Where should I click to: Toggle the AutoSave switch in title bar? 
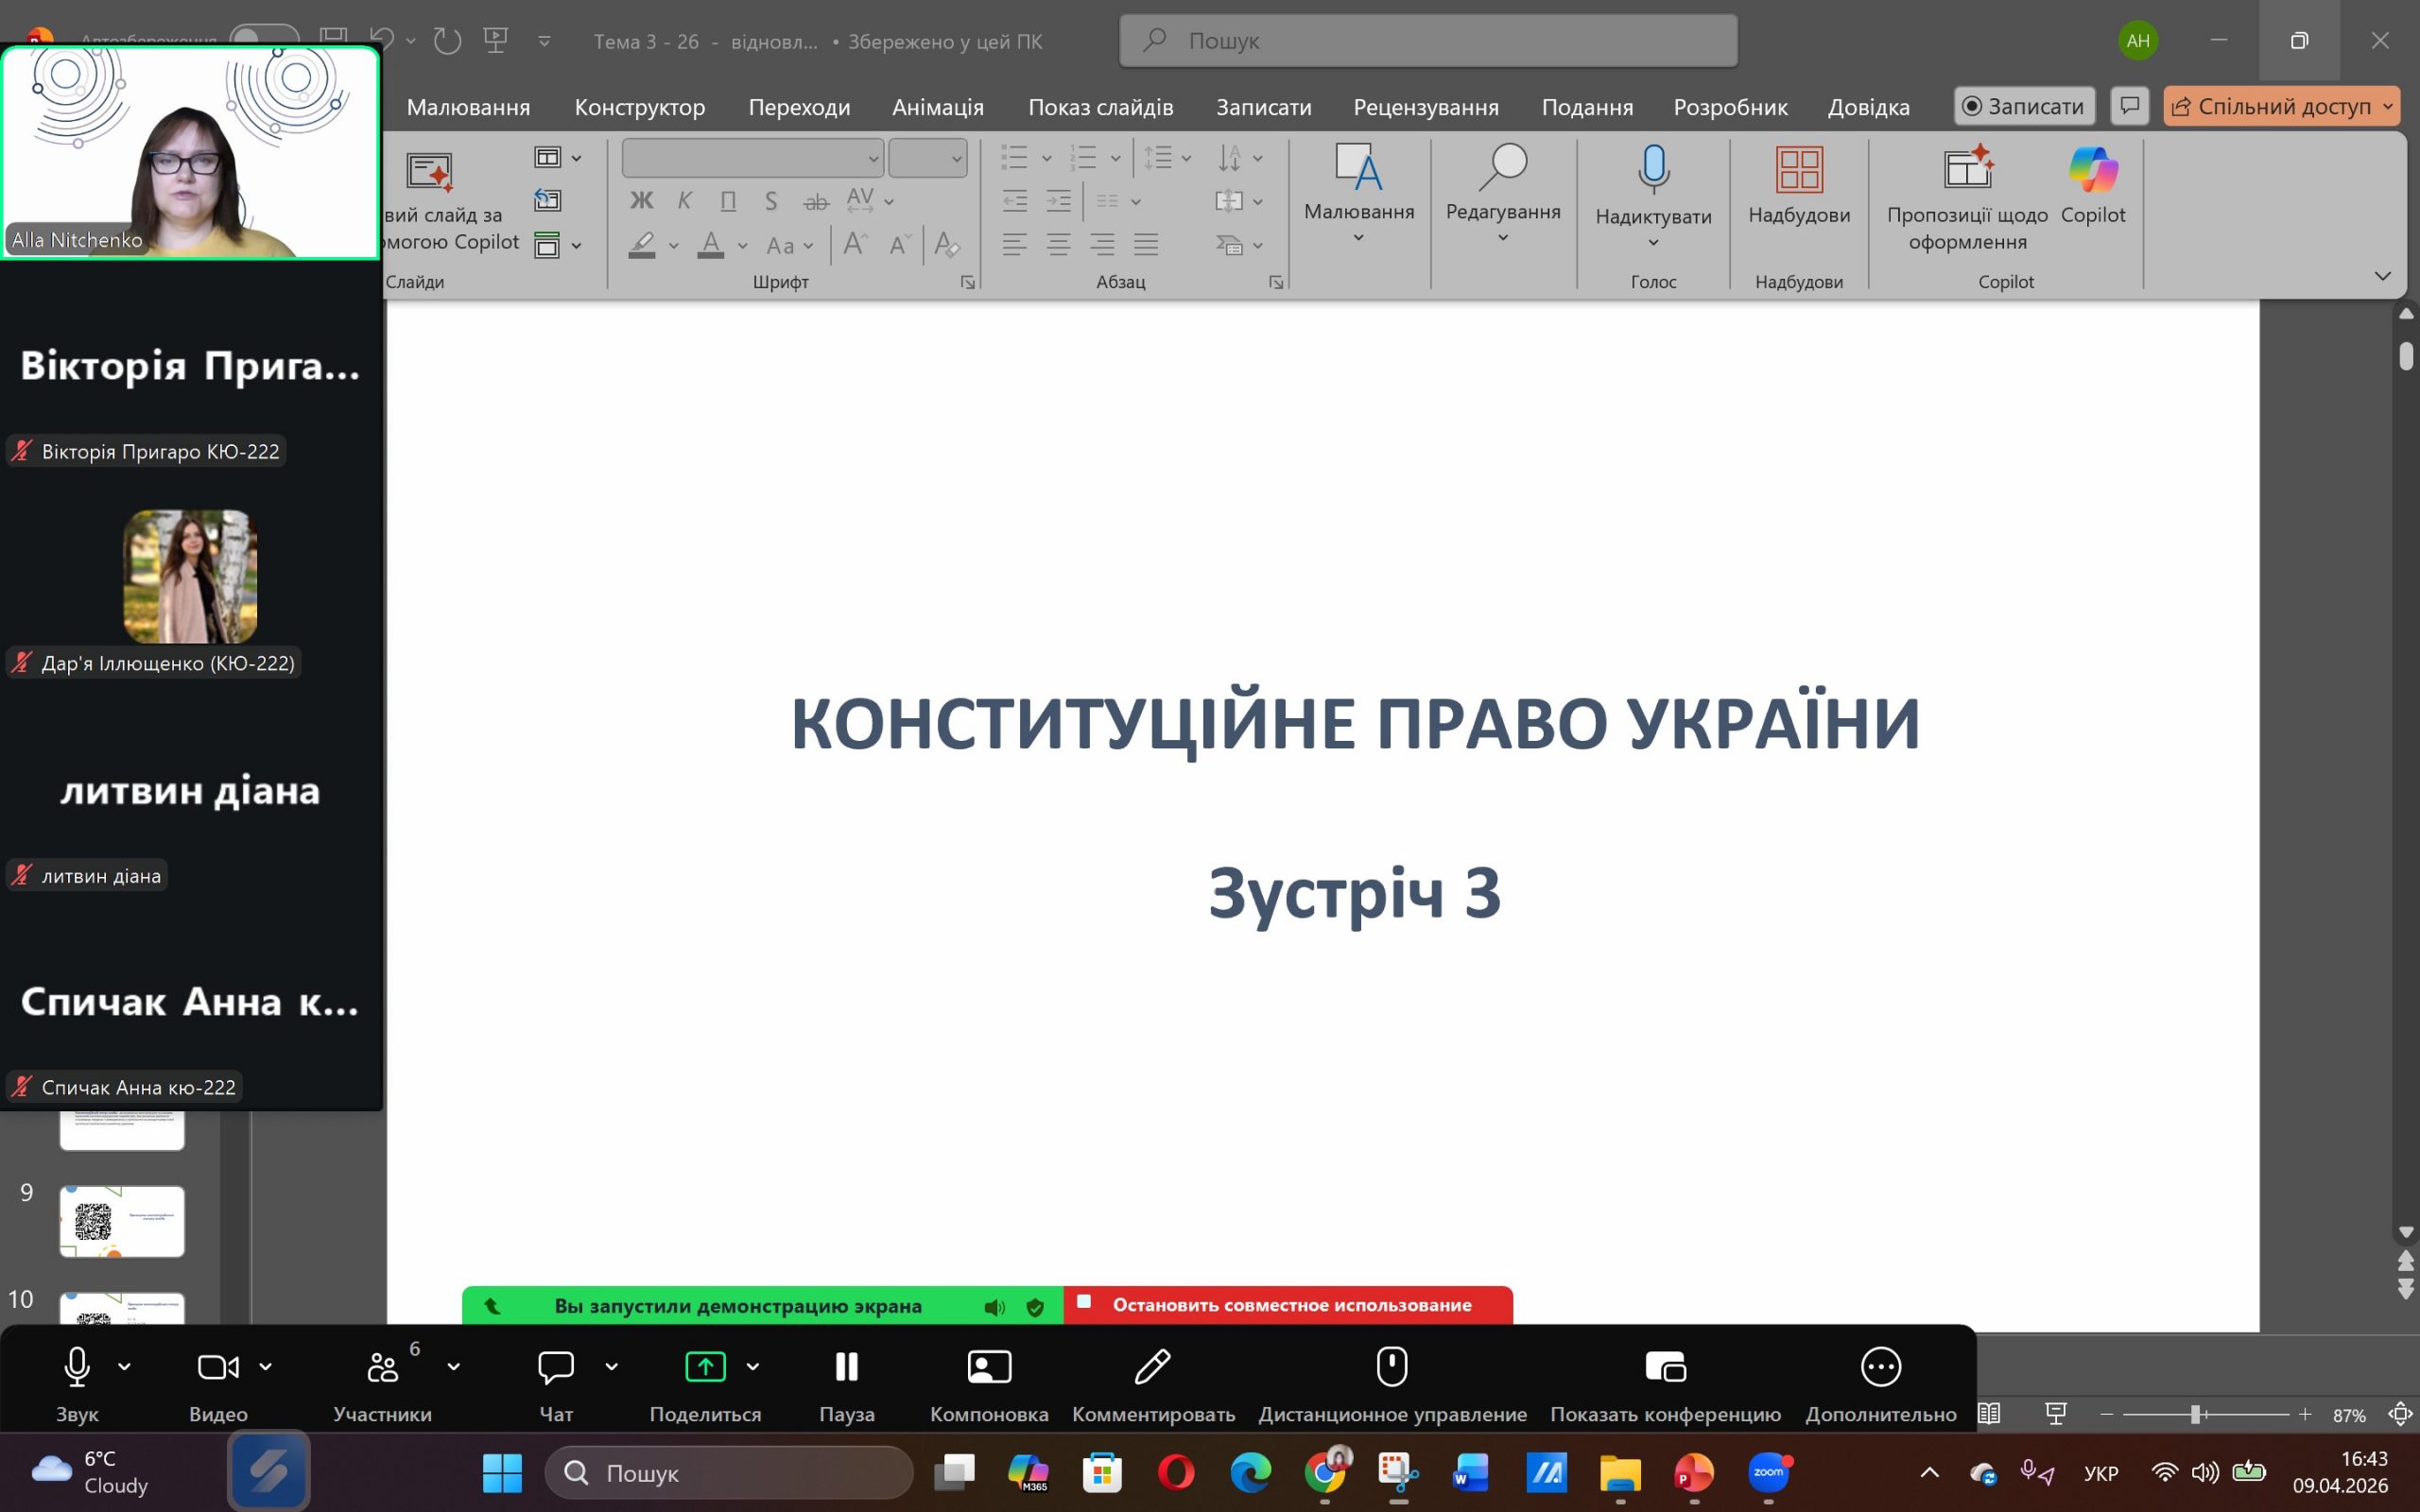pyautogui.click(x=263, y=40)
